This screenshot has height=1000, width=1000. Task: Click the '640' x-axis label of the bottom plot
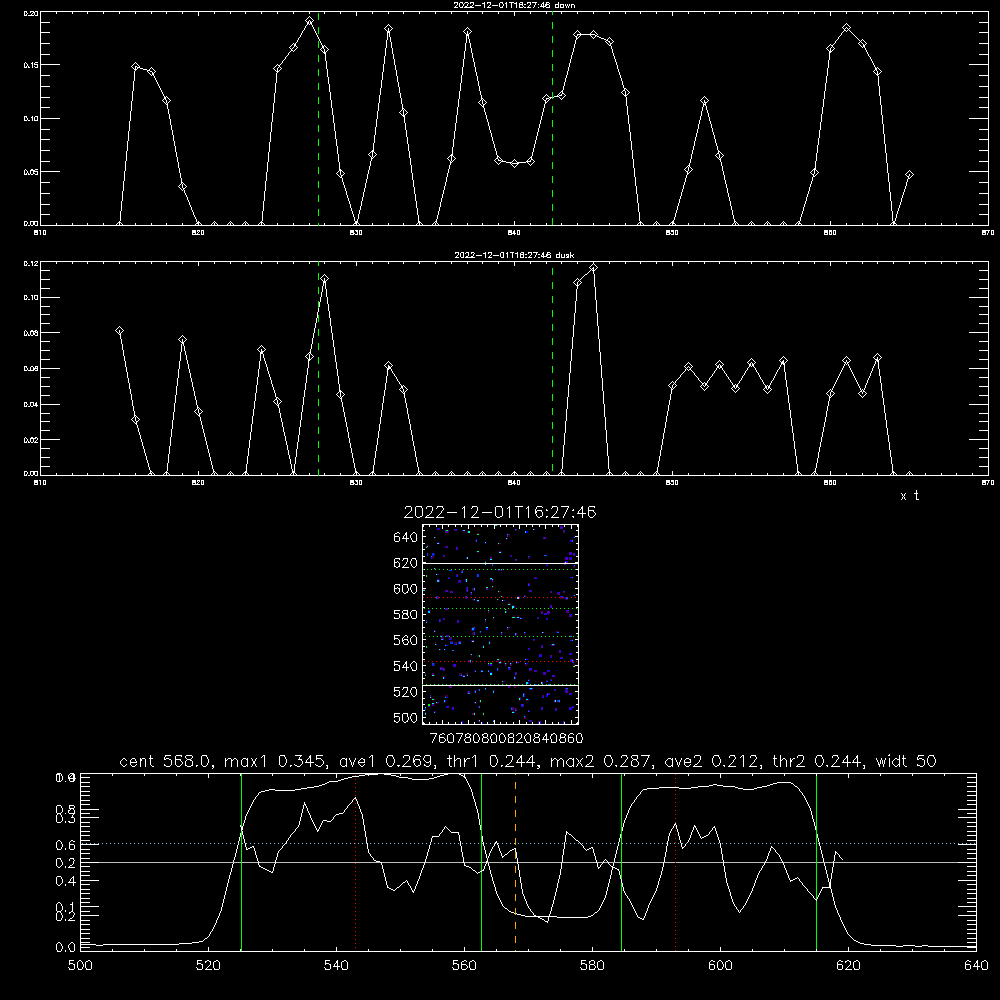[x=976, y=966]
